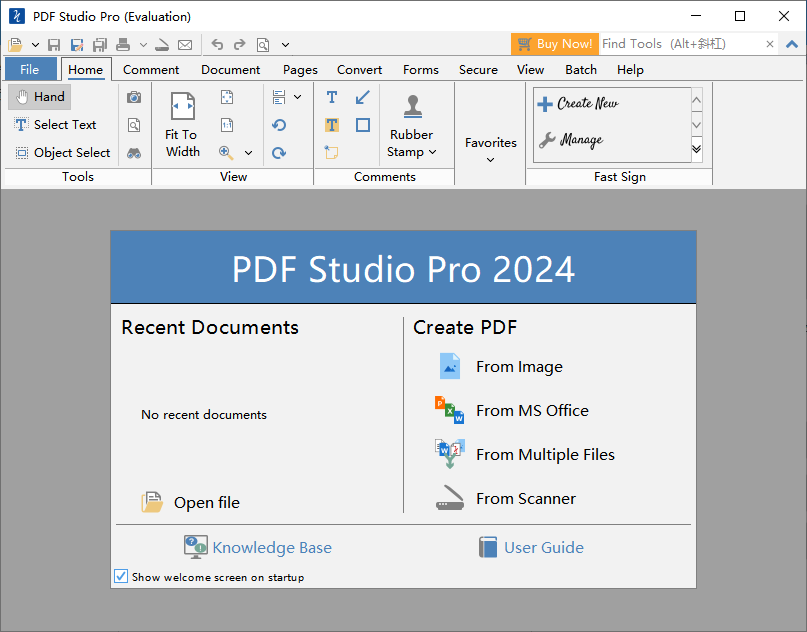Click the Redo arrow icon
This screenshot has width=807, height=632.
240,45
